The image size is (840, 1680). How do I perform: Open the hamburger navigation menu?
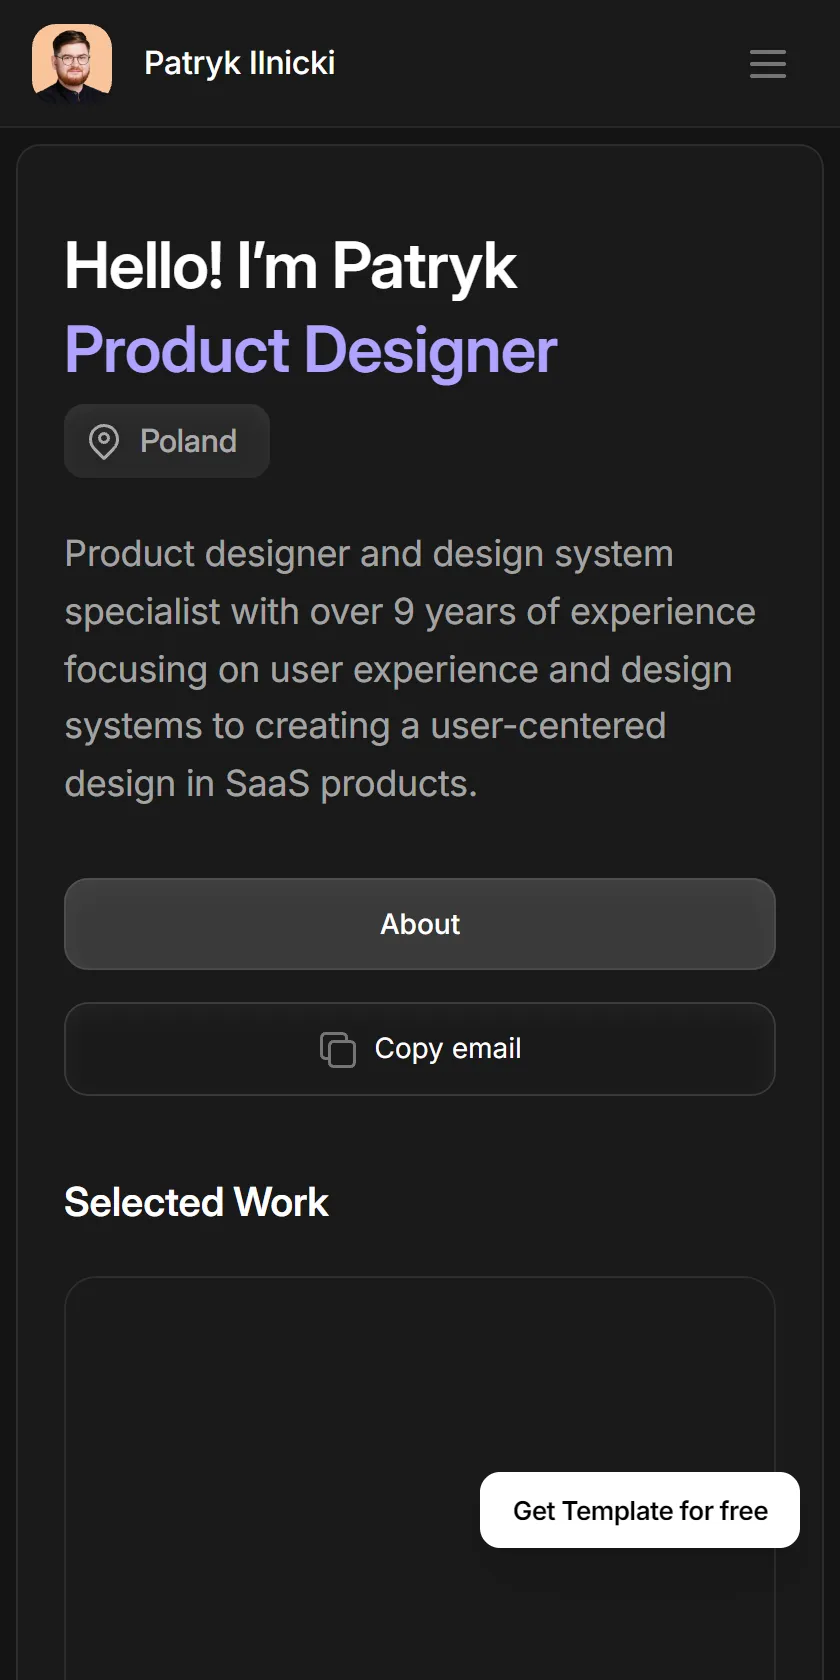[768, 63]
